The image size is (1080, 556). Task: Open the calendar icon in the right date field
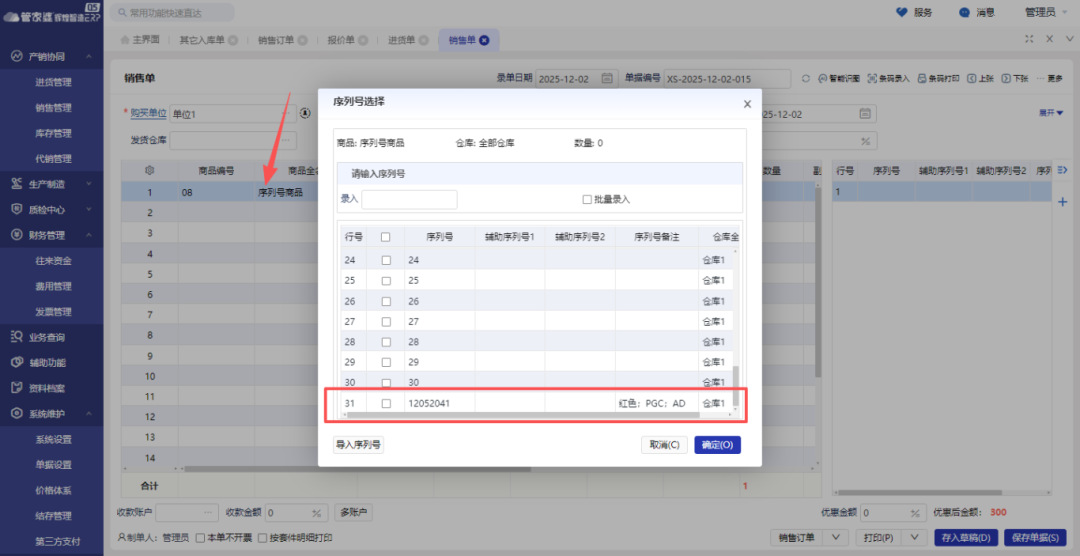(x=865, y=114)
